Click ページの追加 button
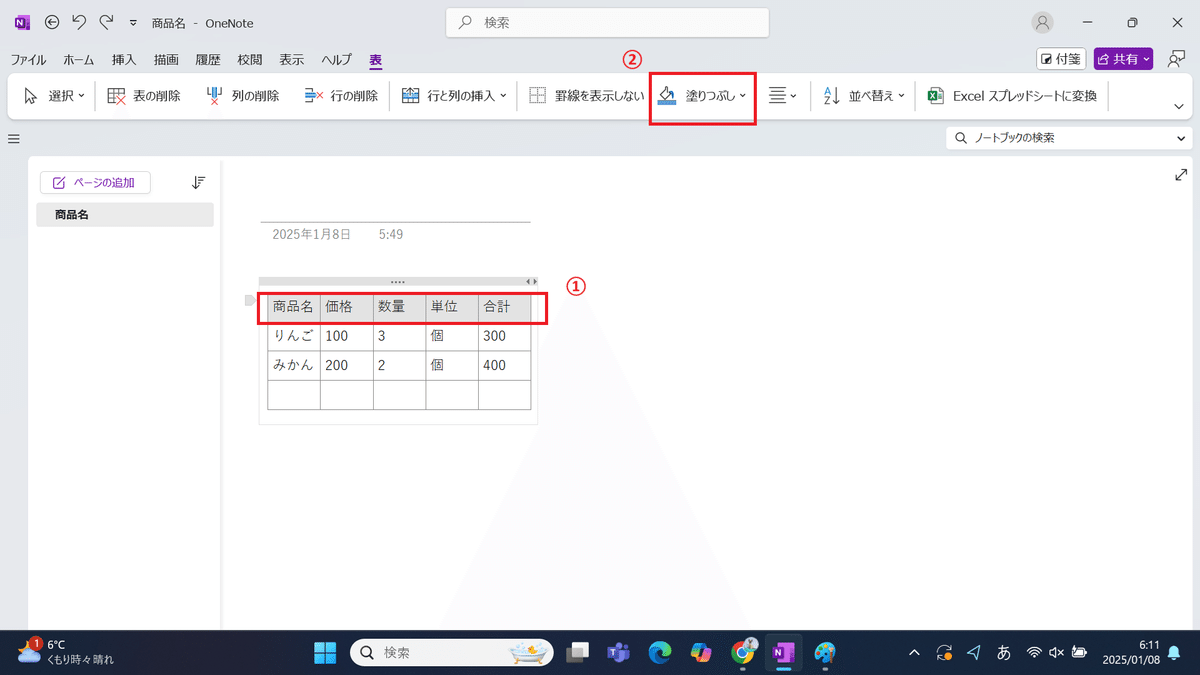1200x675 pixels. click(95, 182)
